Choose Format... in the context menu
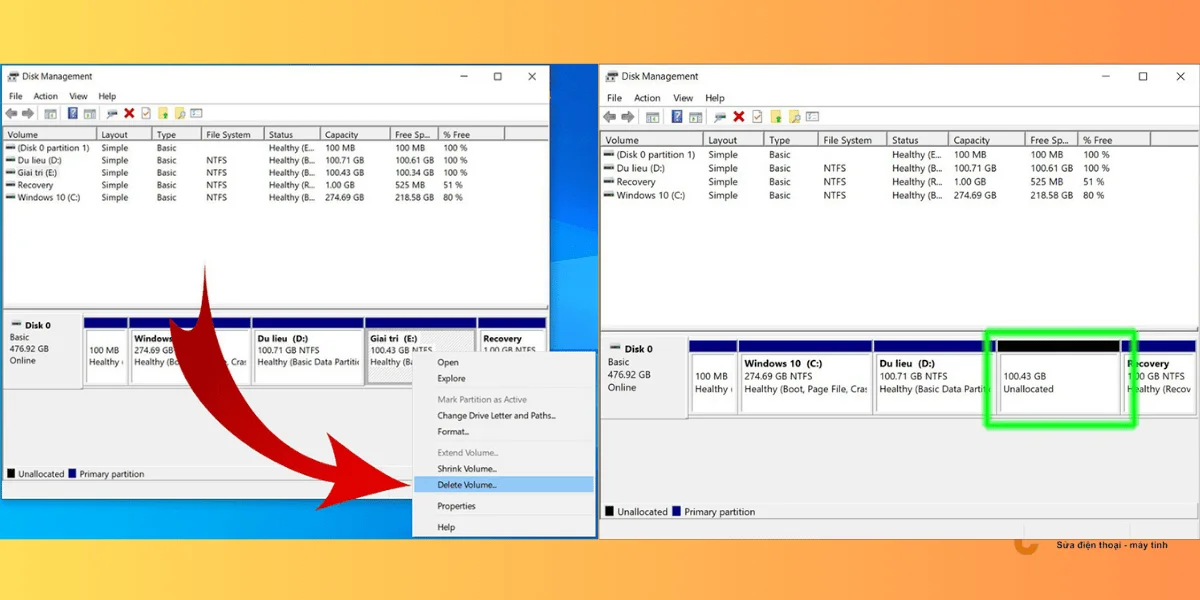The image size is (1200, 600). 453,432
